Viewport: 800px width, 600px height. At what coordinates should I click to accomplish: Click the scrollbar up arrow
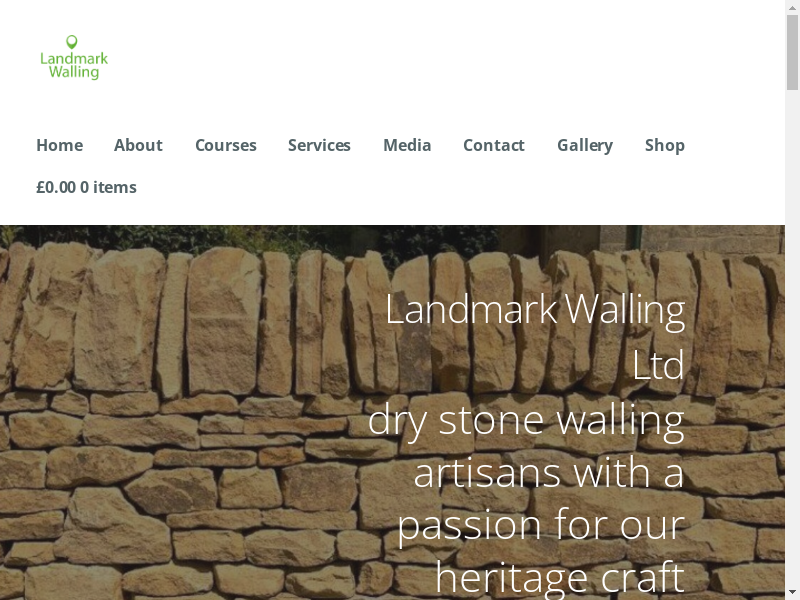coord(792,7)
